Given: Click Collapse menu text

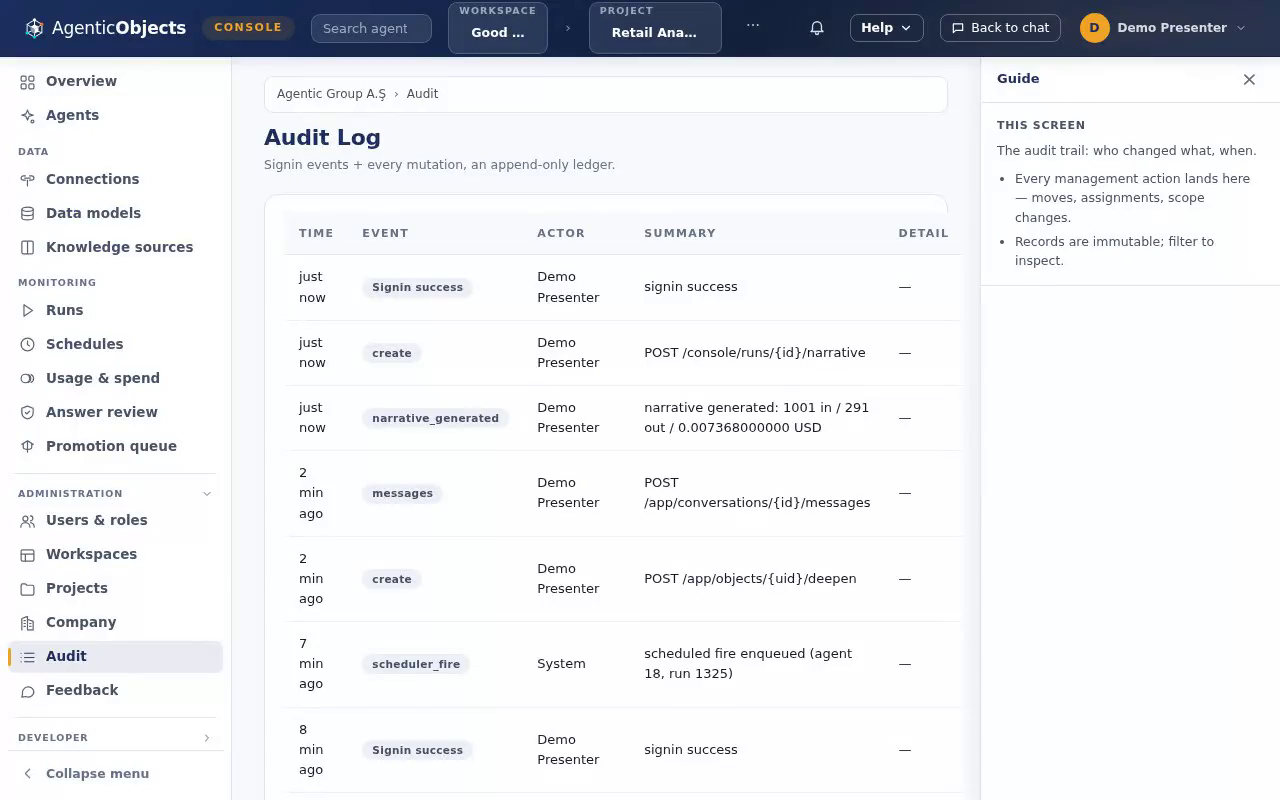Looking at the screenshot, I should (x=97, y=774).
